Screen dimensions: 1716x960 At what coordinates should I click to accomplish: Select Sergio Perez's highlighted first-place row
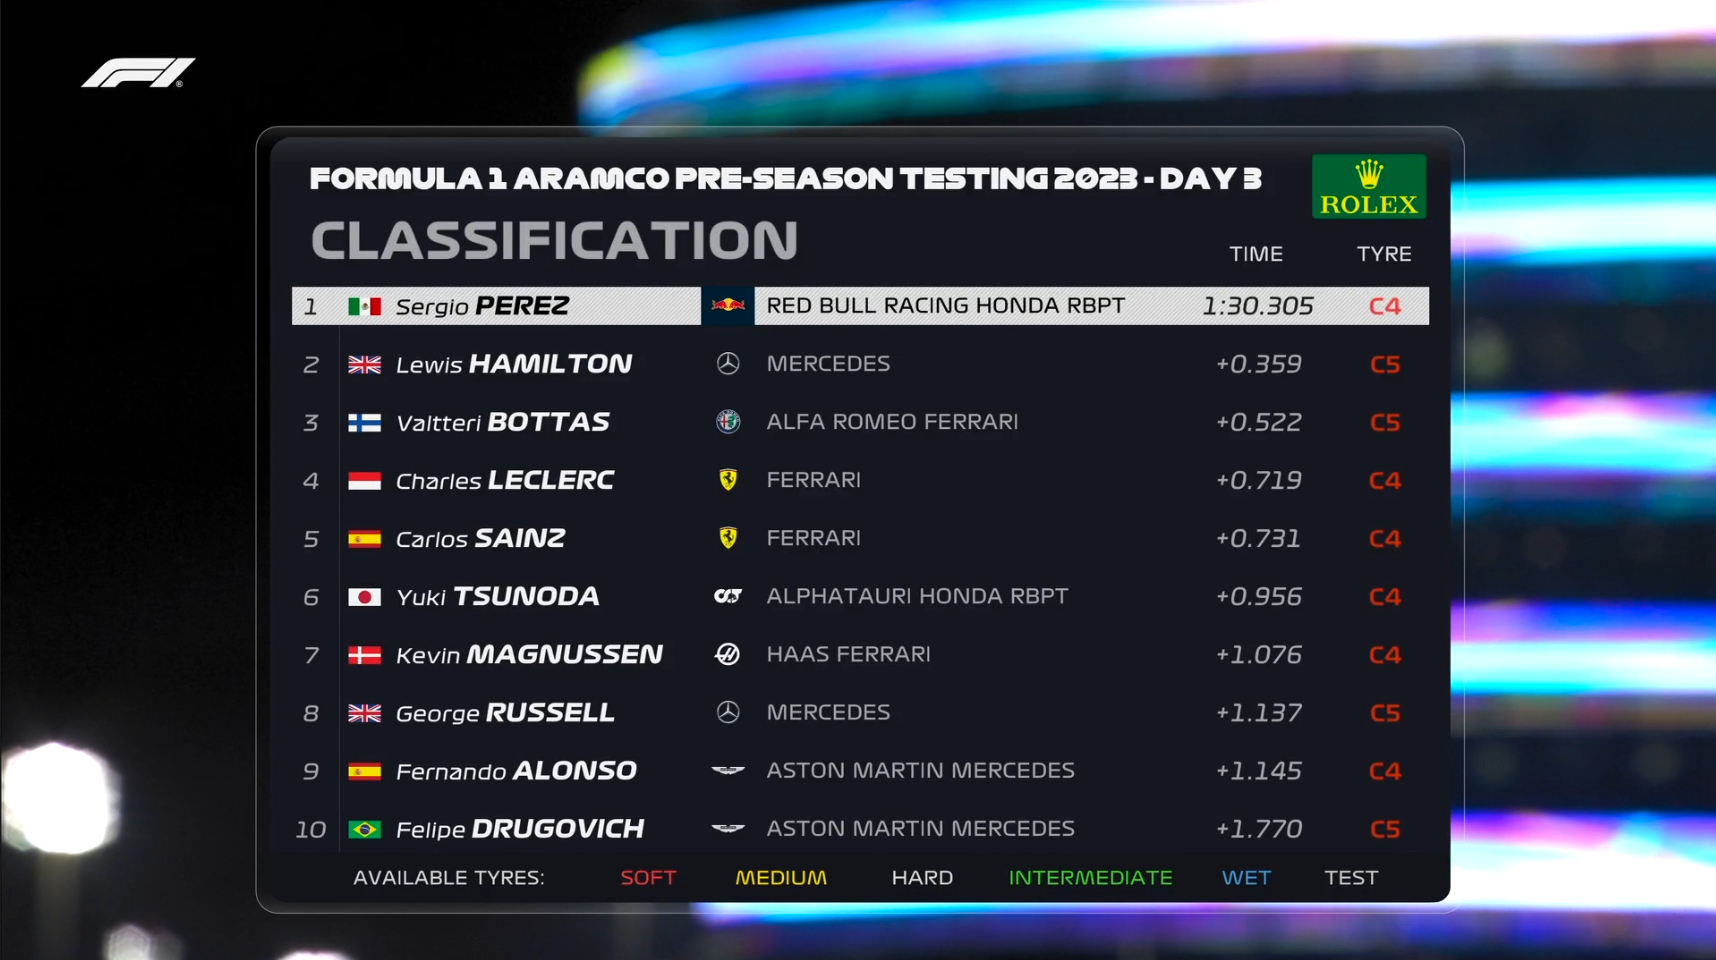pos(860,306)
